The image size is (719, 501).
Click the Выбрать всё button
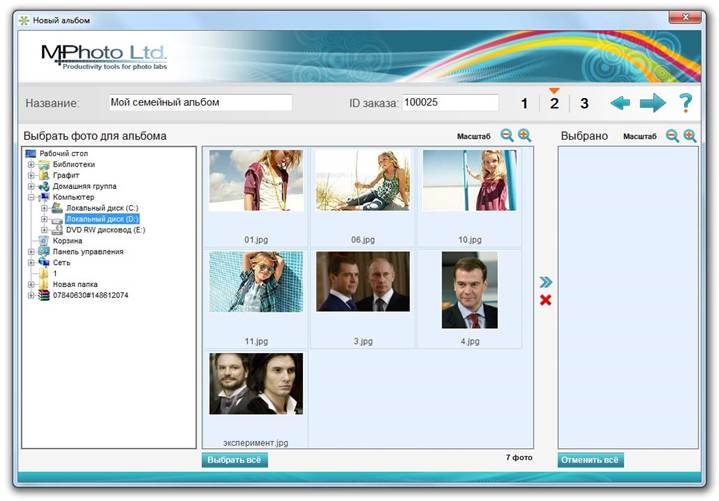[234, 460]
